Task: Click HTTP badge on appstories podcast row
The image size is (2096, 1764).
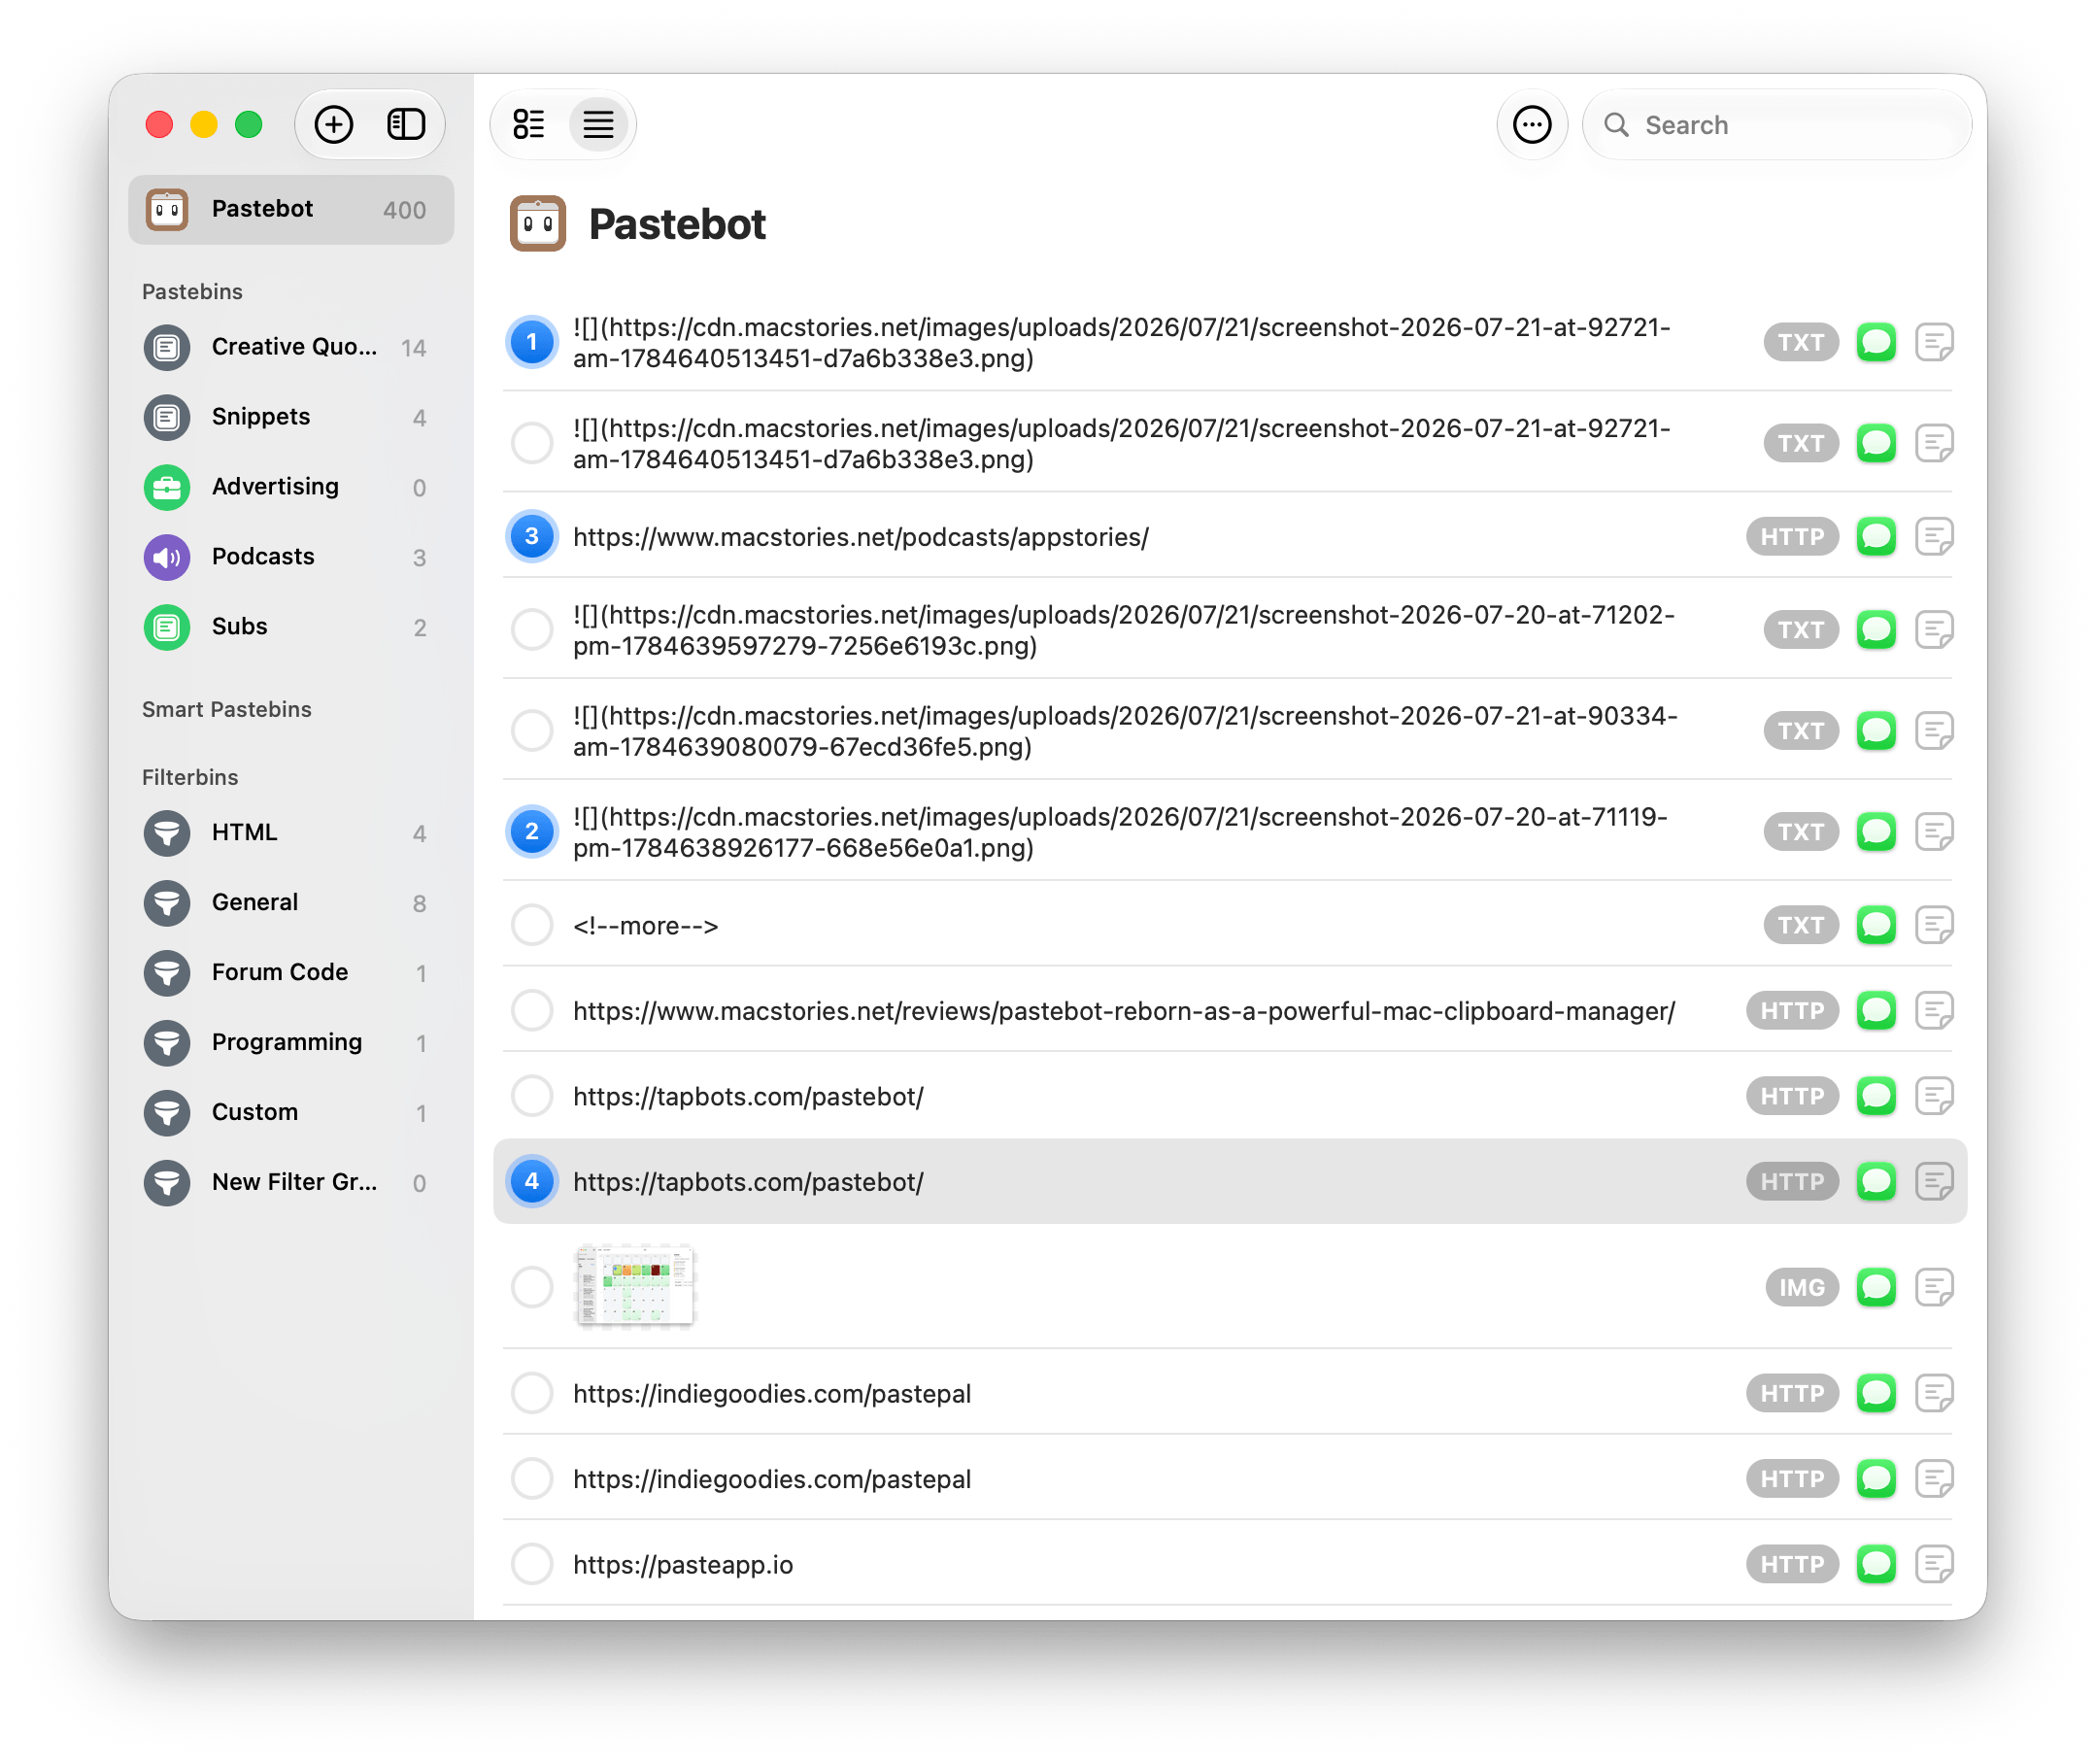Action: click(x=1792, y=537)
